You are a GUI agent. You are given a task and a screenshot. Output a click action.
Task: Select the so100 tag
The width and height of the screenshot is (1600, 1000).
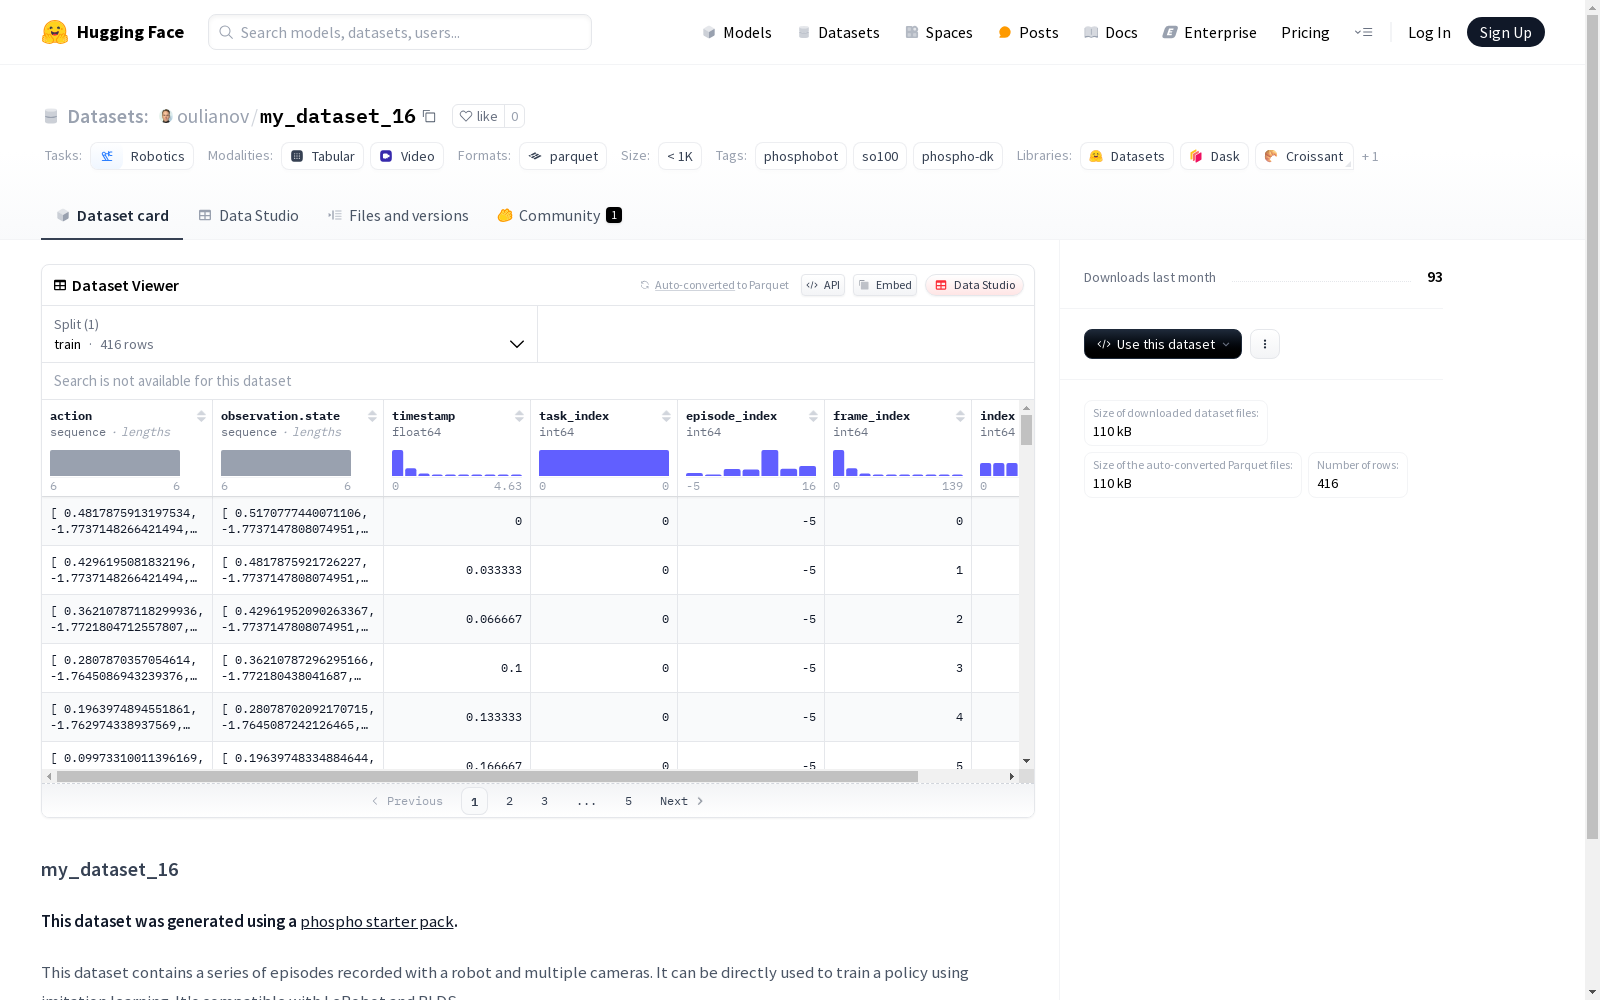click(x=880, y=156)
